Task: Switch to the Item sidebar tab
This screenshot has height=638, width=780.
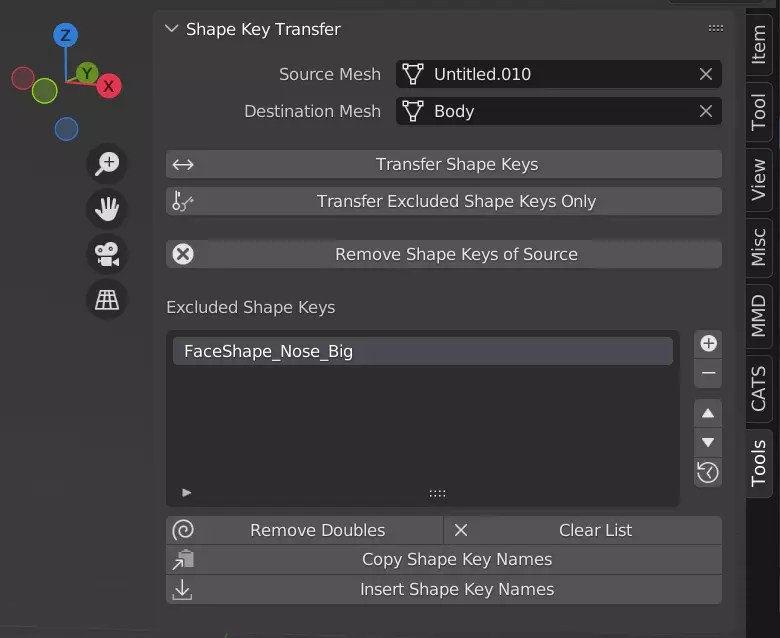Action: (x=759, y=44)
